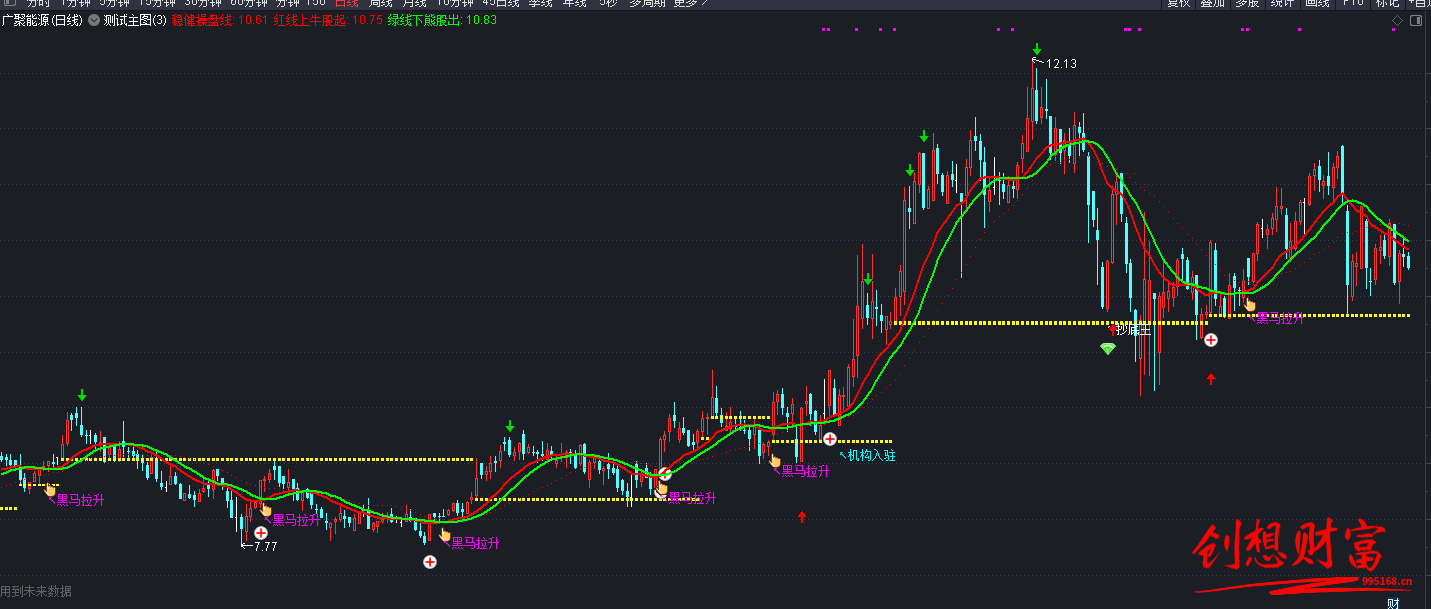Click the green diamond icon below 抄底王

[x=1107, y=348]
